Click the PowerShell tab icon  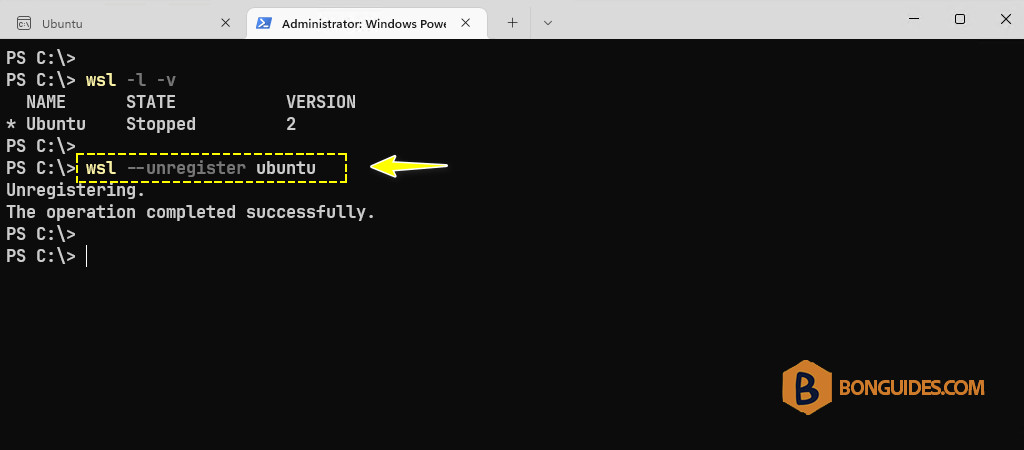[264, 24]
